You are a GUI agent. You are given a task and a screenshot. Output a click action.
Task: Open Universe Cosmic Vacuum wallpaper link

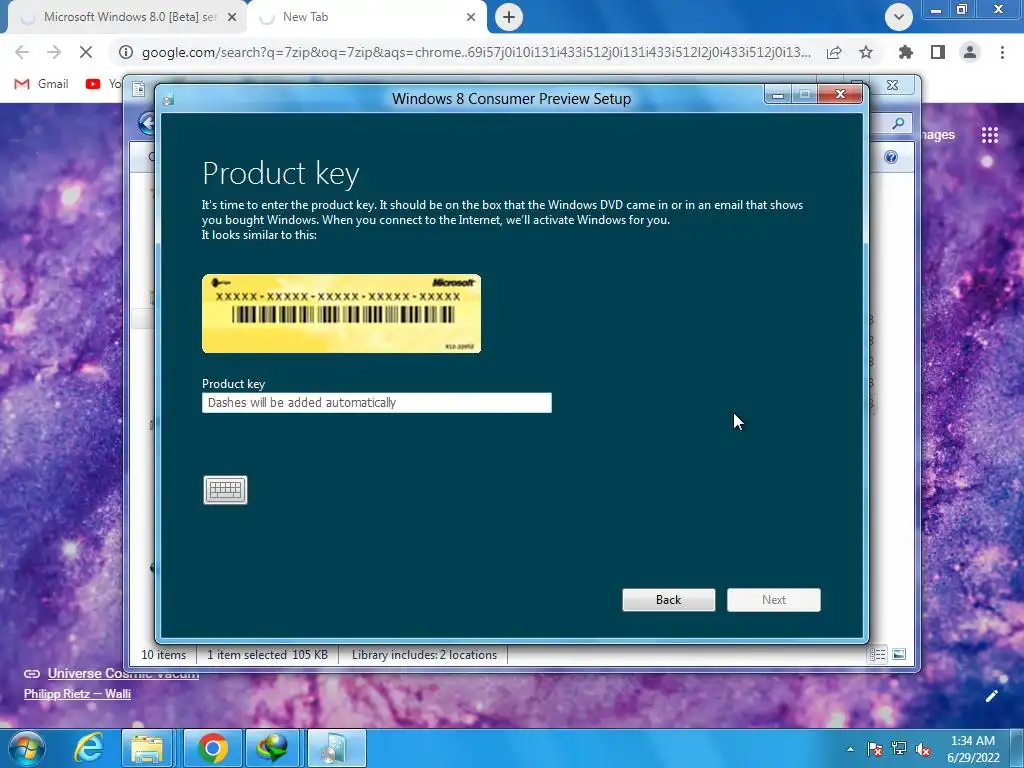123,673
